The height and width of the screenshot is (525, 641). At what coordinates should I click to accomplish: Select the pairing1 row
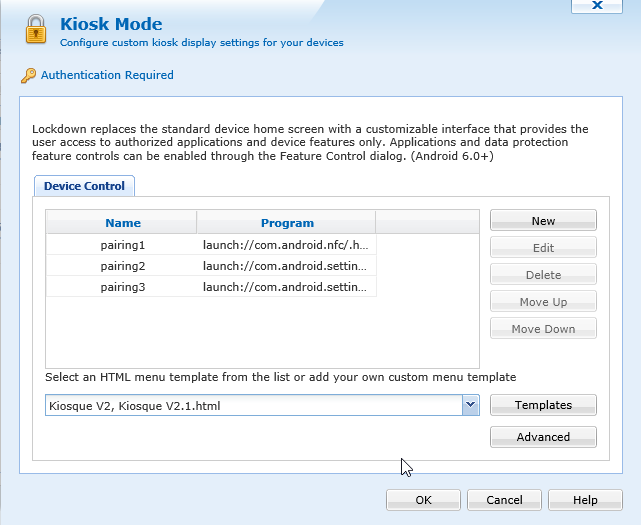point(122,244)
